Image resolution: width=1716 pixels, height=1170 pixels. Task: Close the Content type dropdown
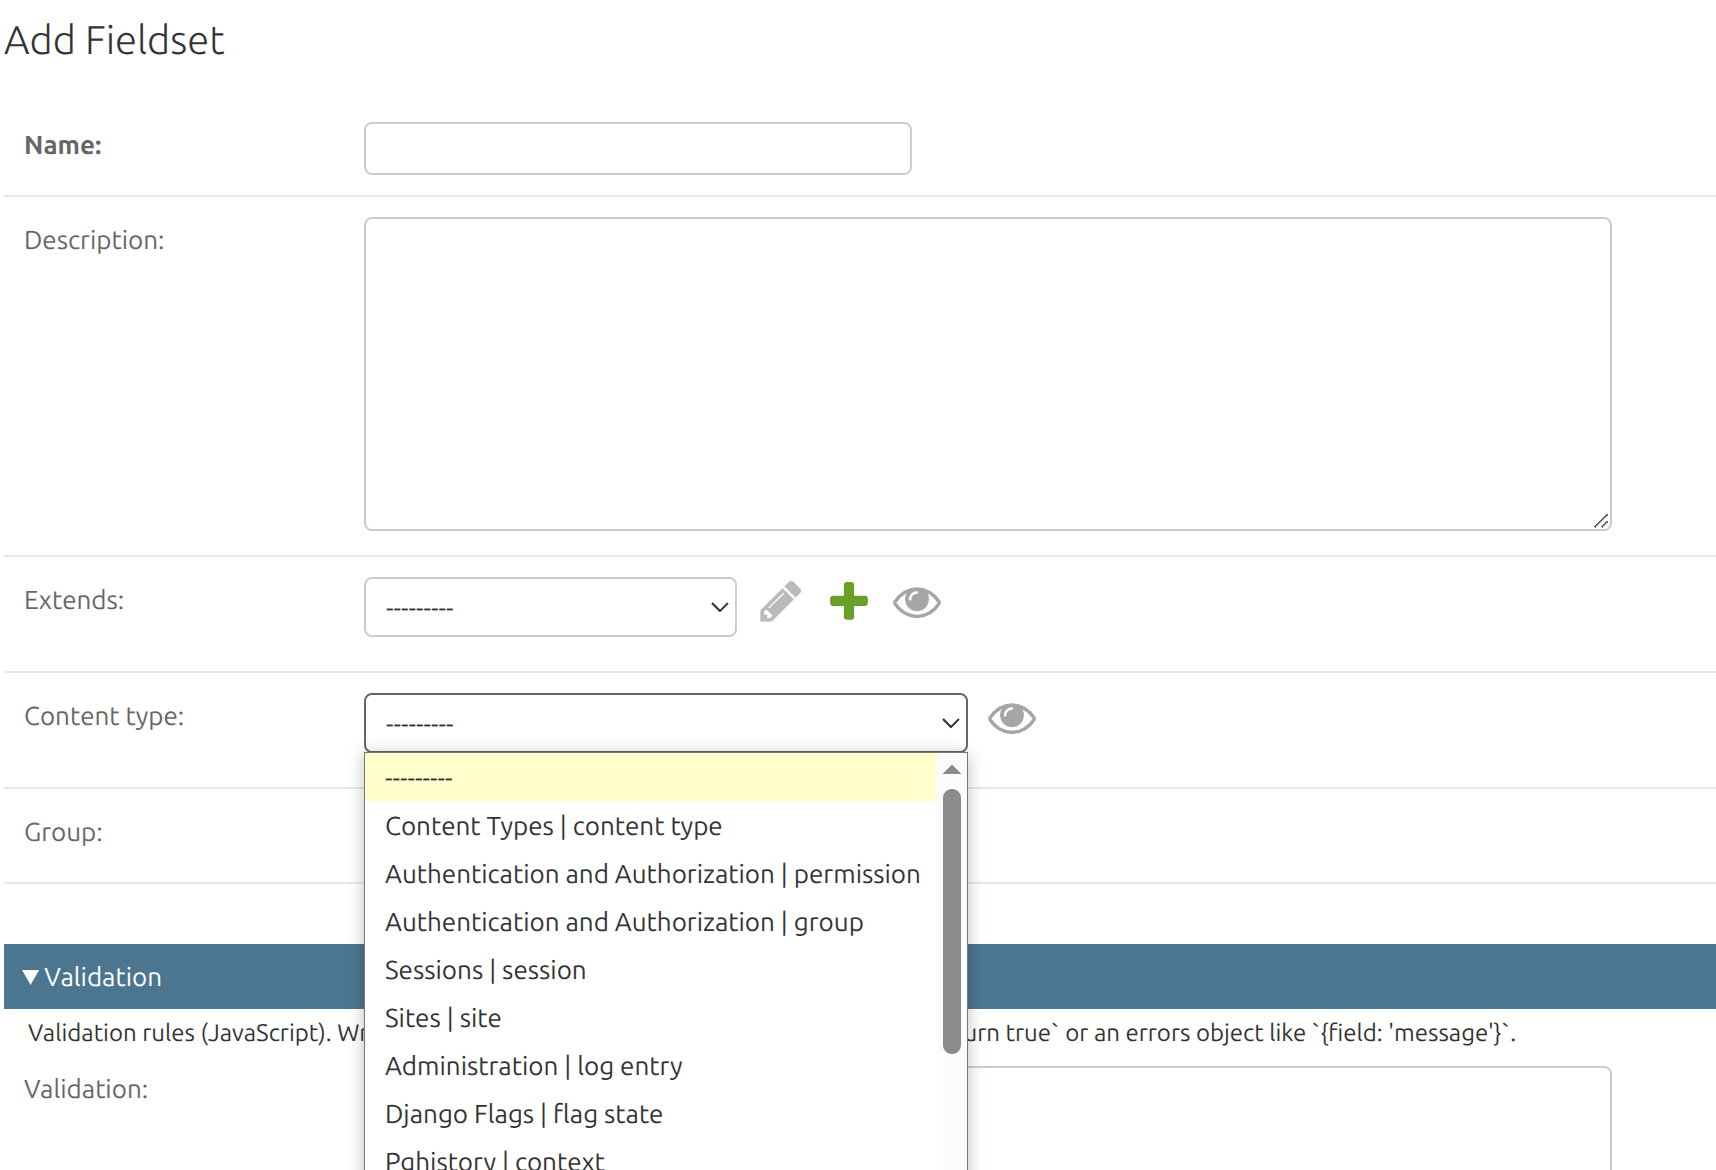tap(666, 723)
